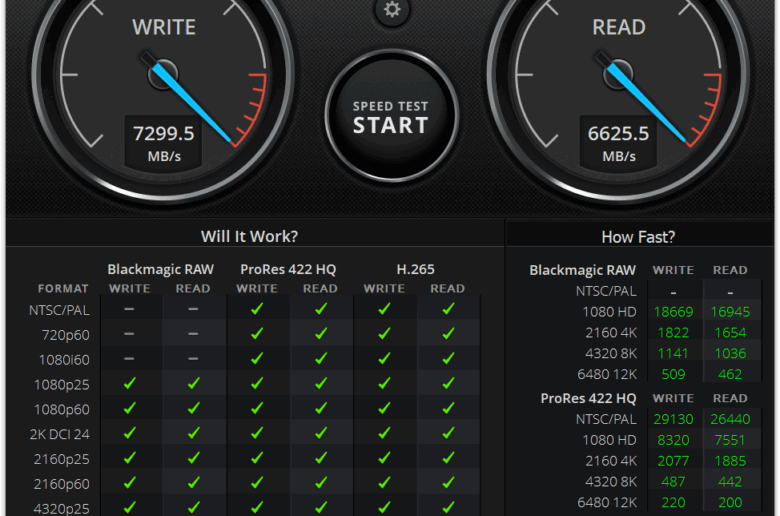Open the settings gear icon
Viewport: 780px width, 516px height.
point(392,9)
